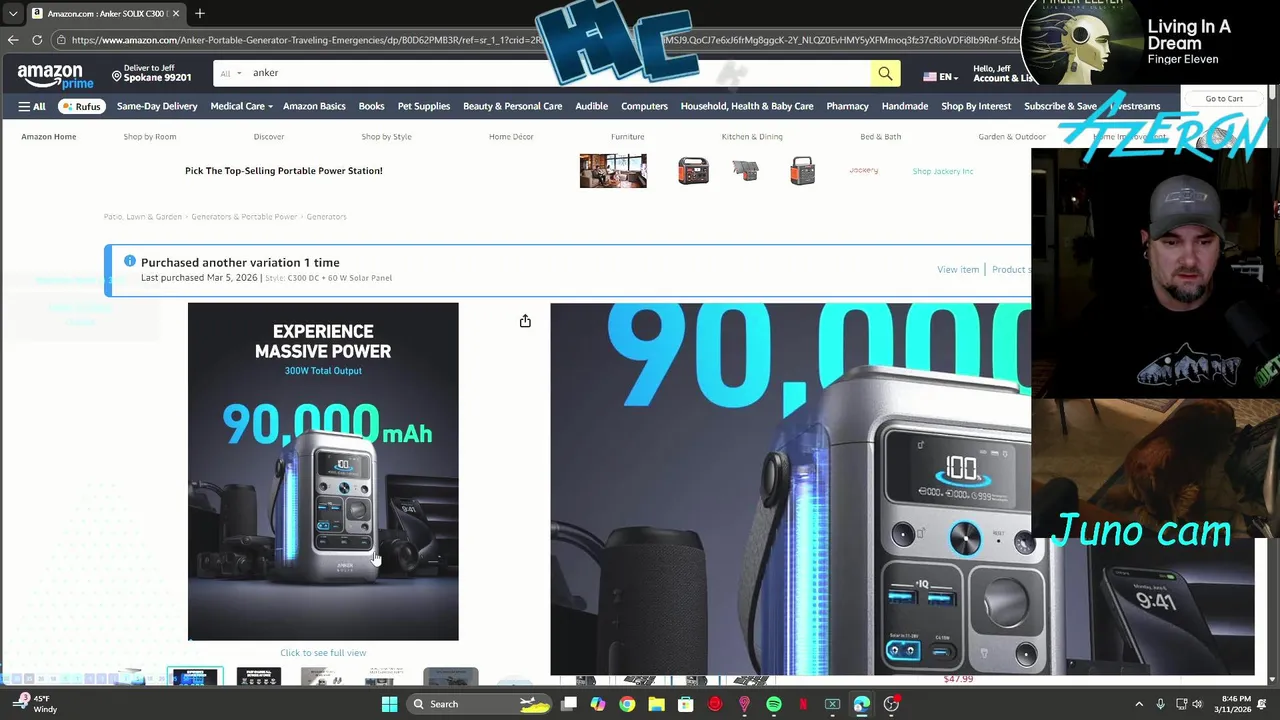Viewport: 1280px width, 720px height.
Task: Click the search field containing anker
Action: [x=558, y=73]
